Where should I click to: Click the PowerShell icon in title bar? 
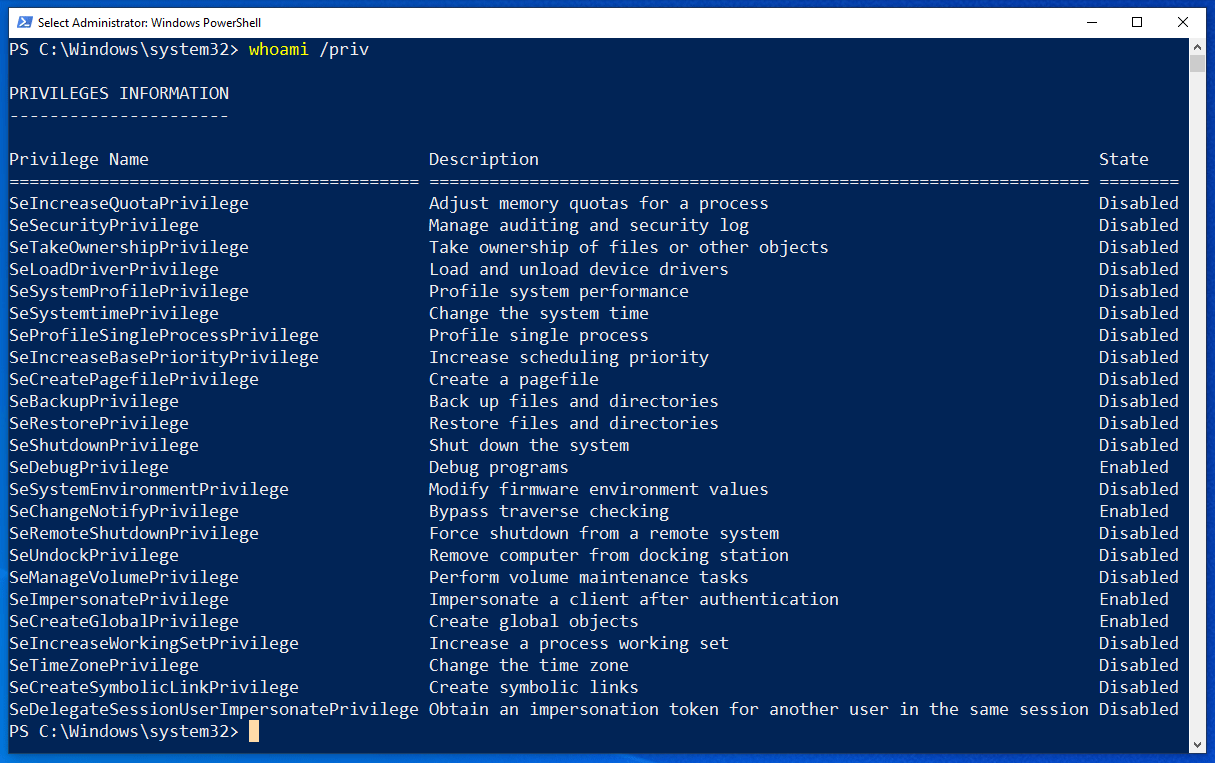coord(22,22)
